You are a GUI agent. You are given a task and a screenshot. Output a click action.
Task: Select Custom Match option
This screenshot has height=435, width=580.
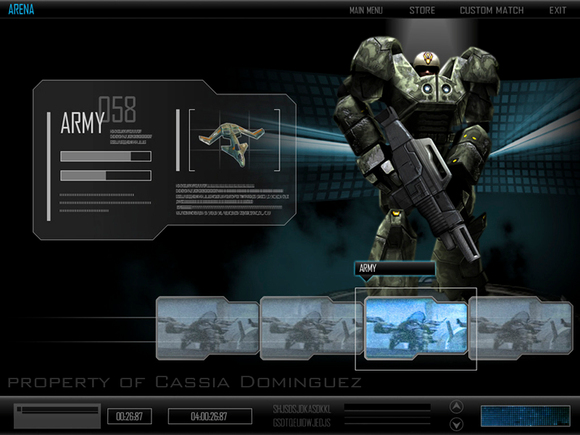coord(492,10)
